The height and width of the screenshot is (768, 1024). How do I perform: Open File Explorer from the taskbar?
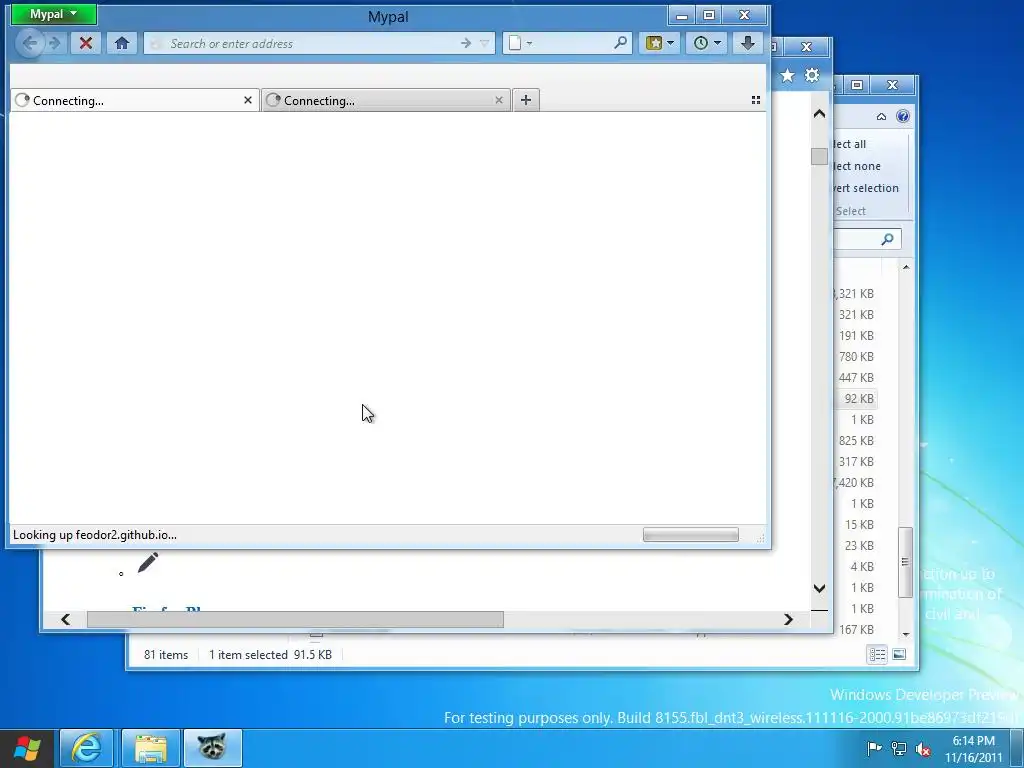150,748
